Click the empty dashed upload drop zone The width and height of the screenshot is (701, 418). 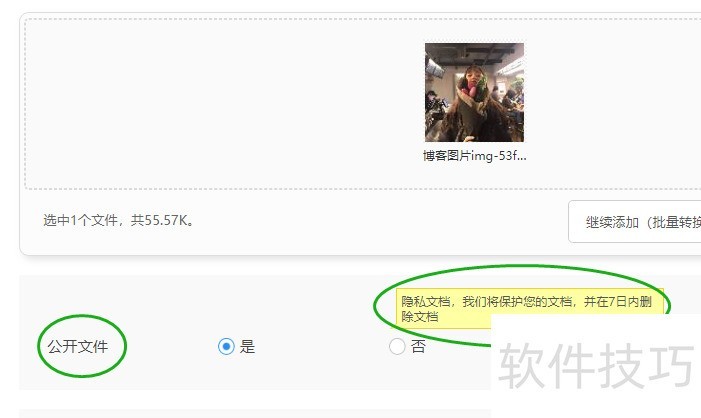pos(224,103)
